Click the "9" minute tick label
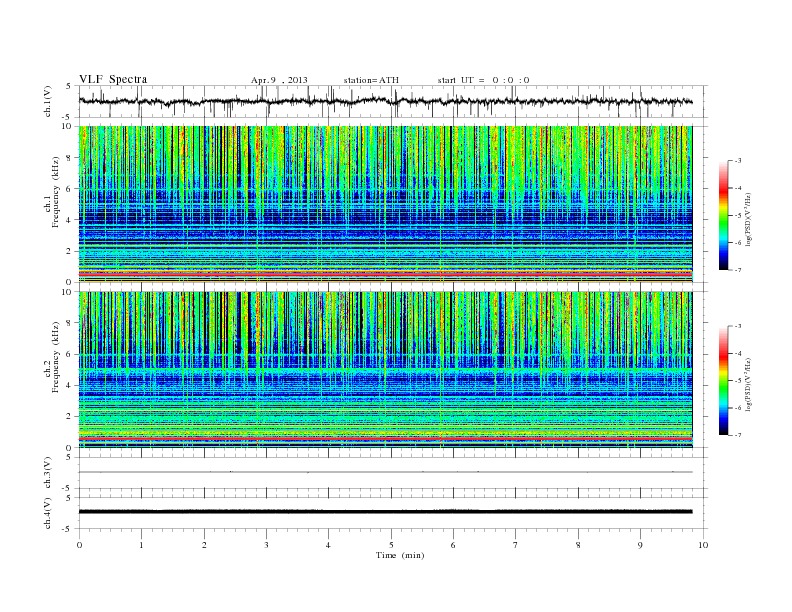 coord(640,545)
